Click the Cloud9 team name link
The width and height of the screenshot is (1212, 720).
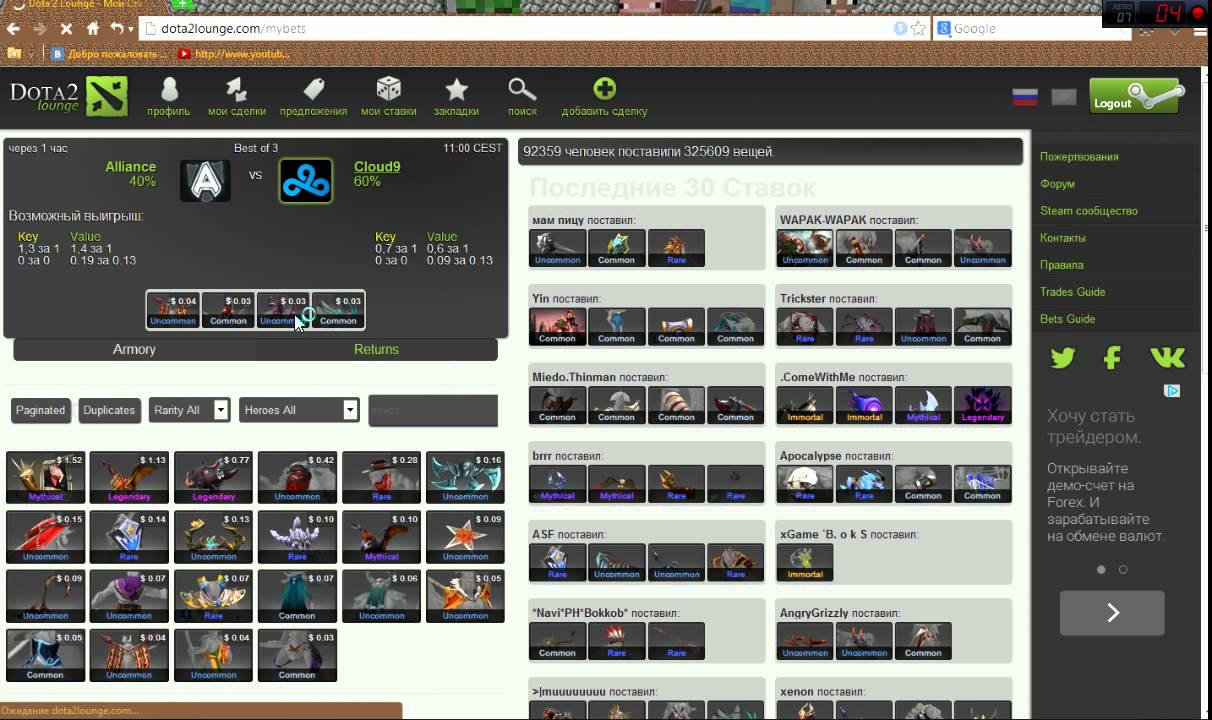(x=377, y=167)
